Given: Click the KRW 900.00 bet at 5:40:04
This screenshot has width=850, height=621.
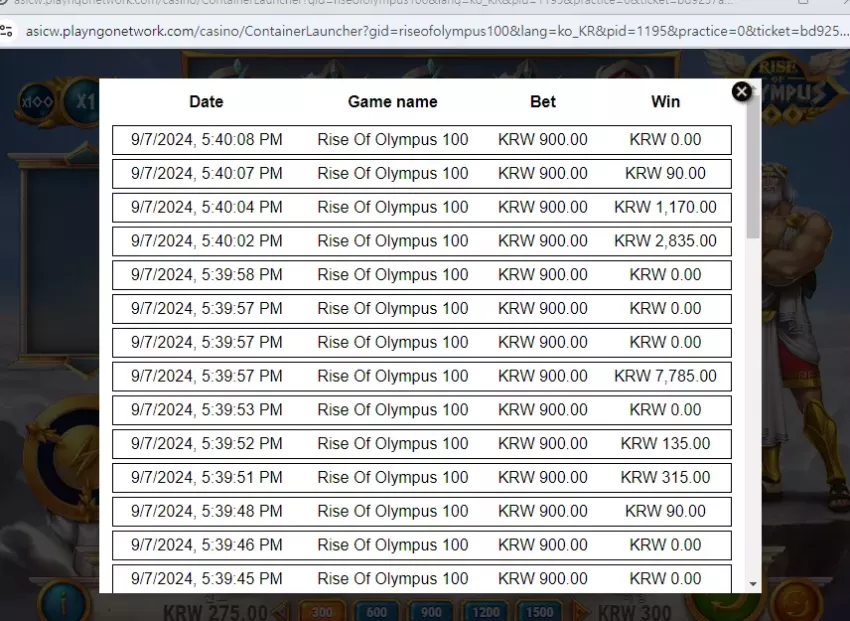Looking at the screenshot, I should (x=543, y=207).
